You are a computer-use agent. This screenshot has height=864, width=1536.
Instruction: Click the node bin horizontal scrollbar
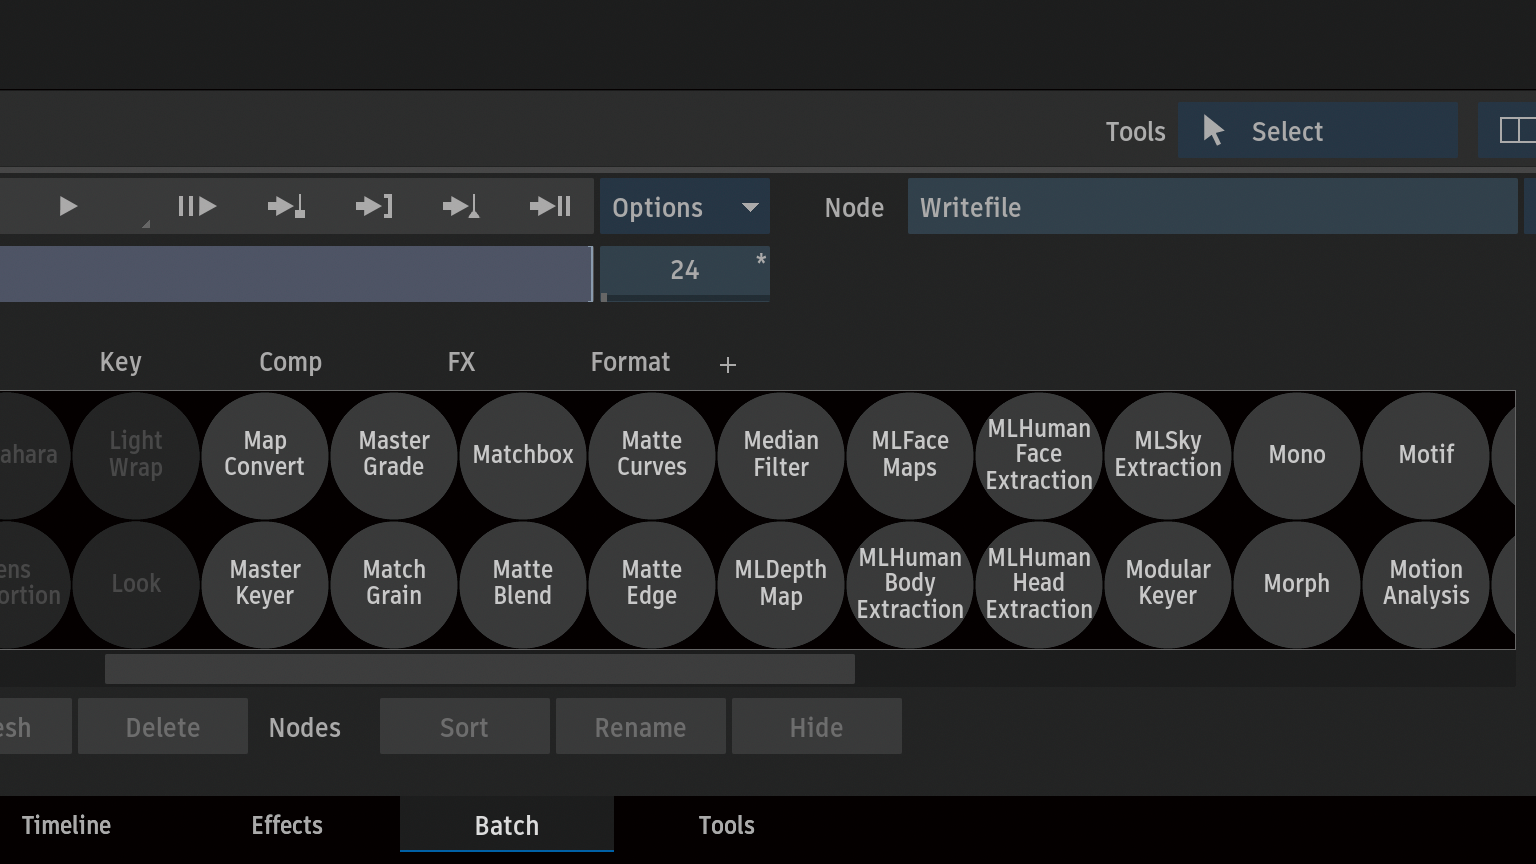click(x=480, y=669)
